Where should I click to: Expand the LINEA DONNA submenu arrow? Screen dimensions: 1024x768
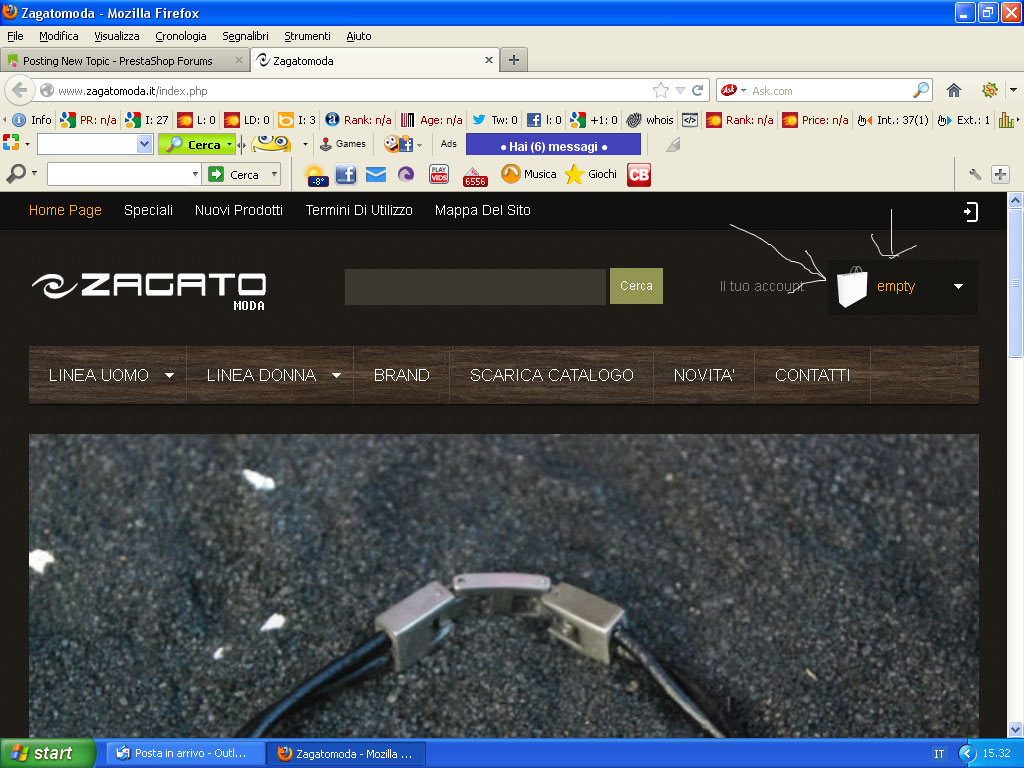click(x=336, y=376)
